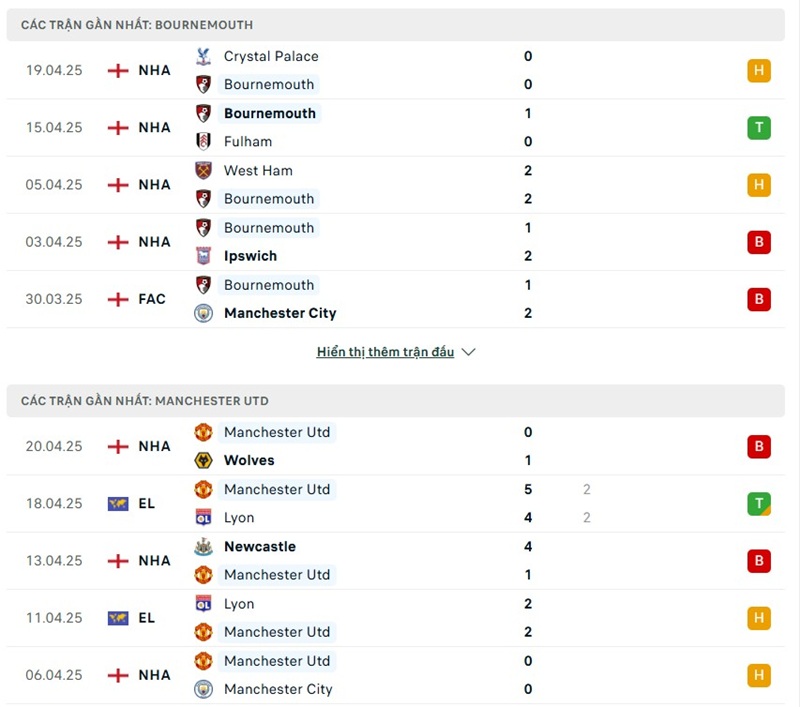Click the Crystal Palace club crest icon
The height and width of the screenshot is (707, 800).
pos(203,56)
